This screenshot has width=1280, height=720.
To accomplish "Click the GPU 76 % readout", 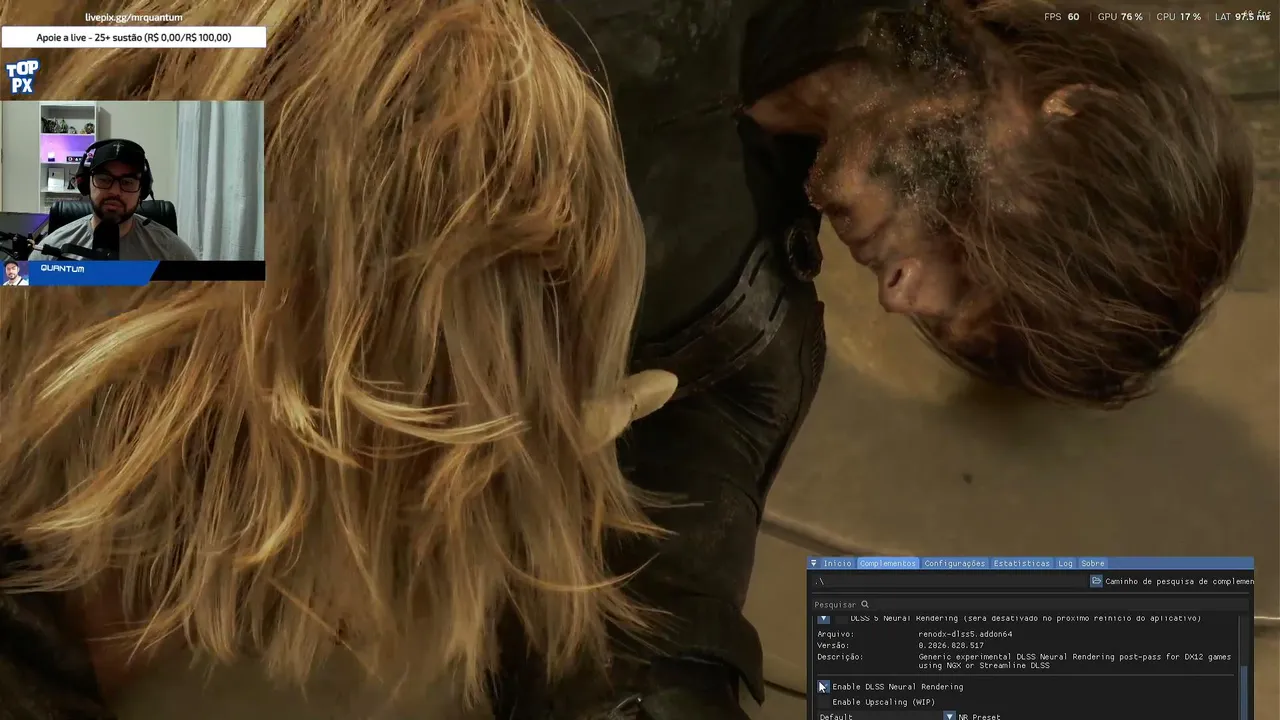I will click(1120, 17).
